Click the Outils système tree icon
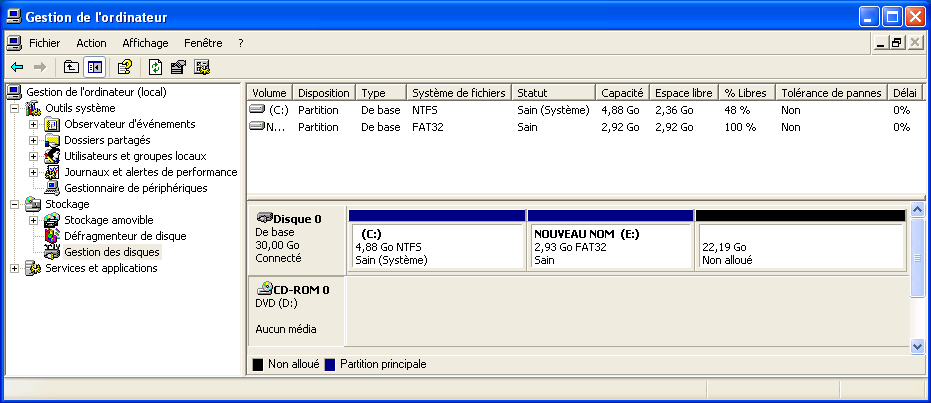This screenshot has height=403, width=931. click(x=33, y=108)
